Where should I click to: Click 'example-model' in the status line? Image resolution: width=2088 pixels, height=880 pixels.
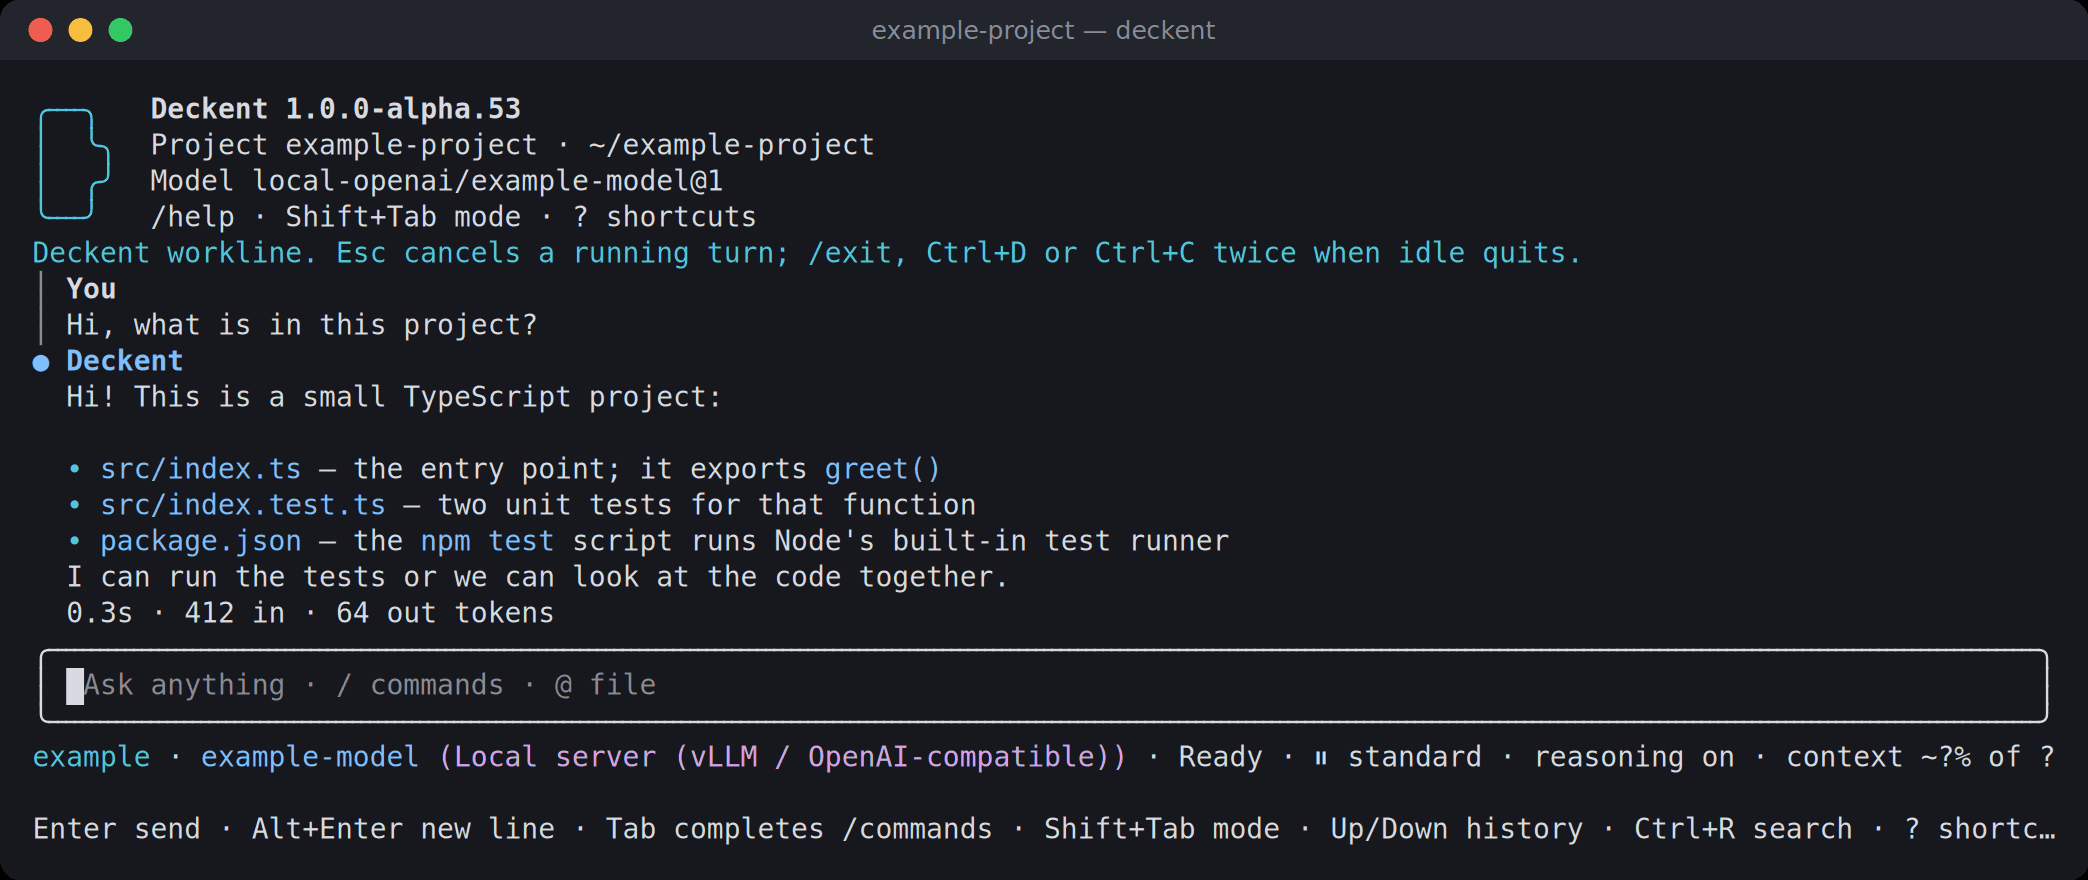[310, 757]
